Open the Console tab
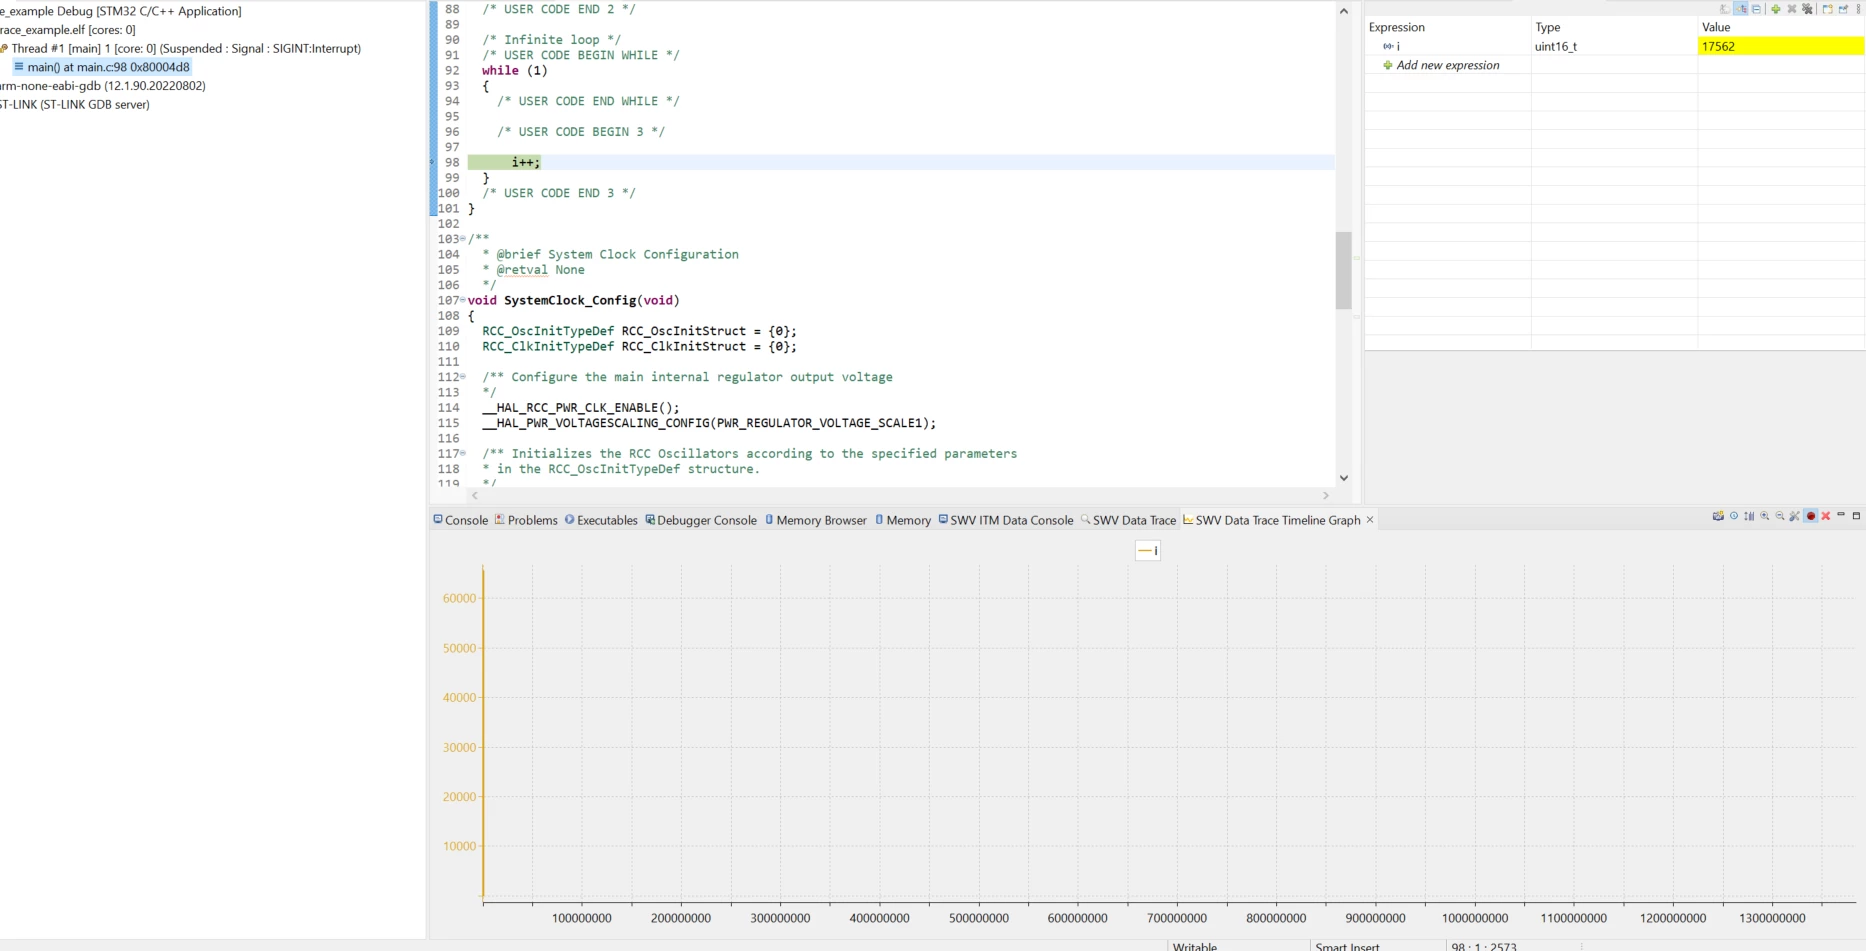Viewport: 1866px width, 951px height. coord(460,520)
